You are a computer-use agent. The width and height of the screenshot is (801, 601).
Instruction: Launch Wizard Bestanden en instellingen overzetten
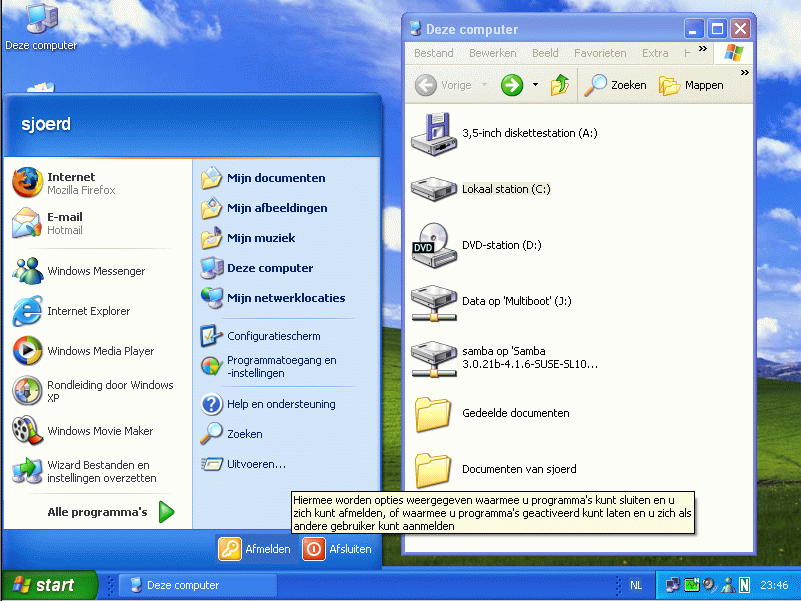(84, 471)
